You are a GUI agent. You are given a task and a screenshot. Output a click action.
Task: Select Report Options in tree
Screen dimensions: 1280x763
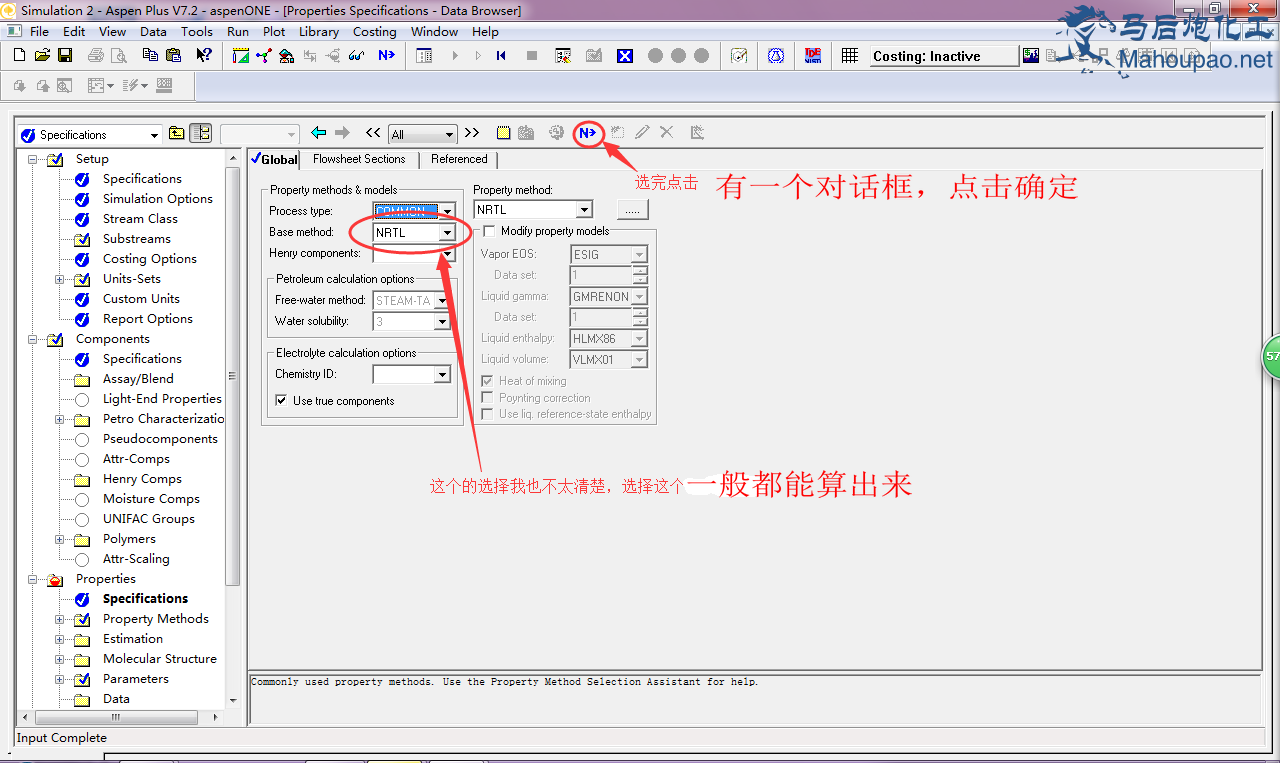[148, 319]
